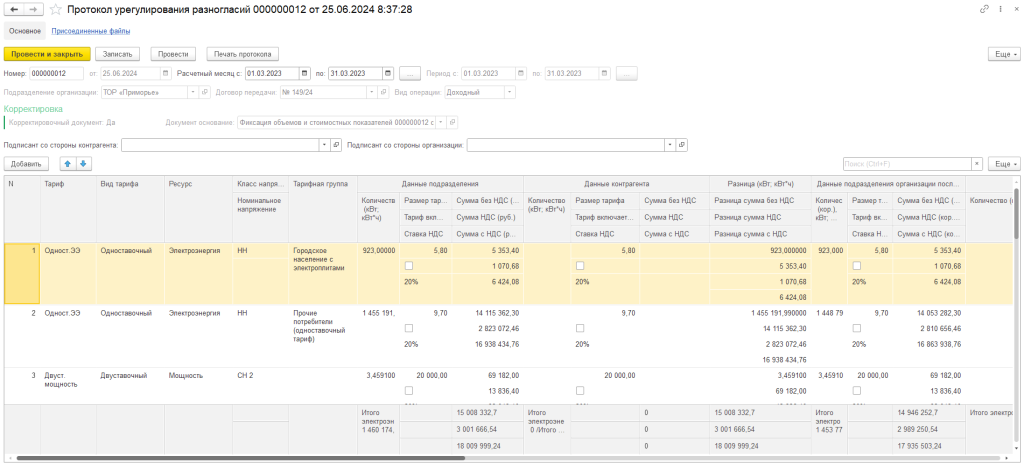Open top Еще dropdown menu
This screenshot has width=1024, height=463.
click(1003, 54)
